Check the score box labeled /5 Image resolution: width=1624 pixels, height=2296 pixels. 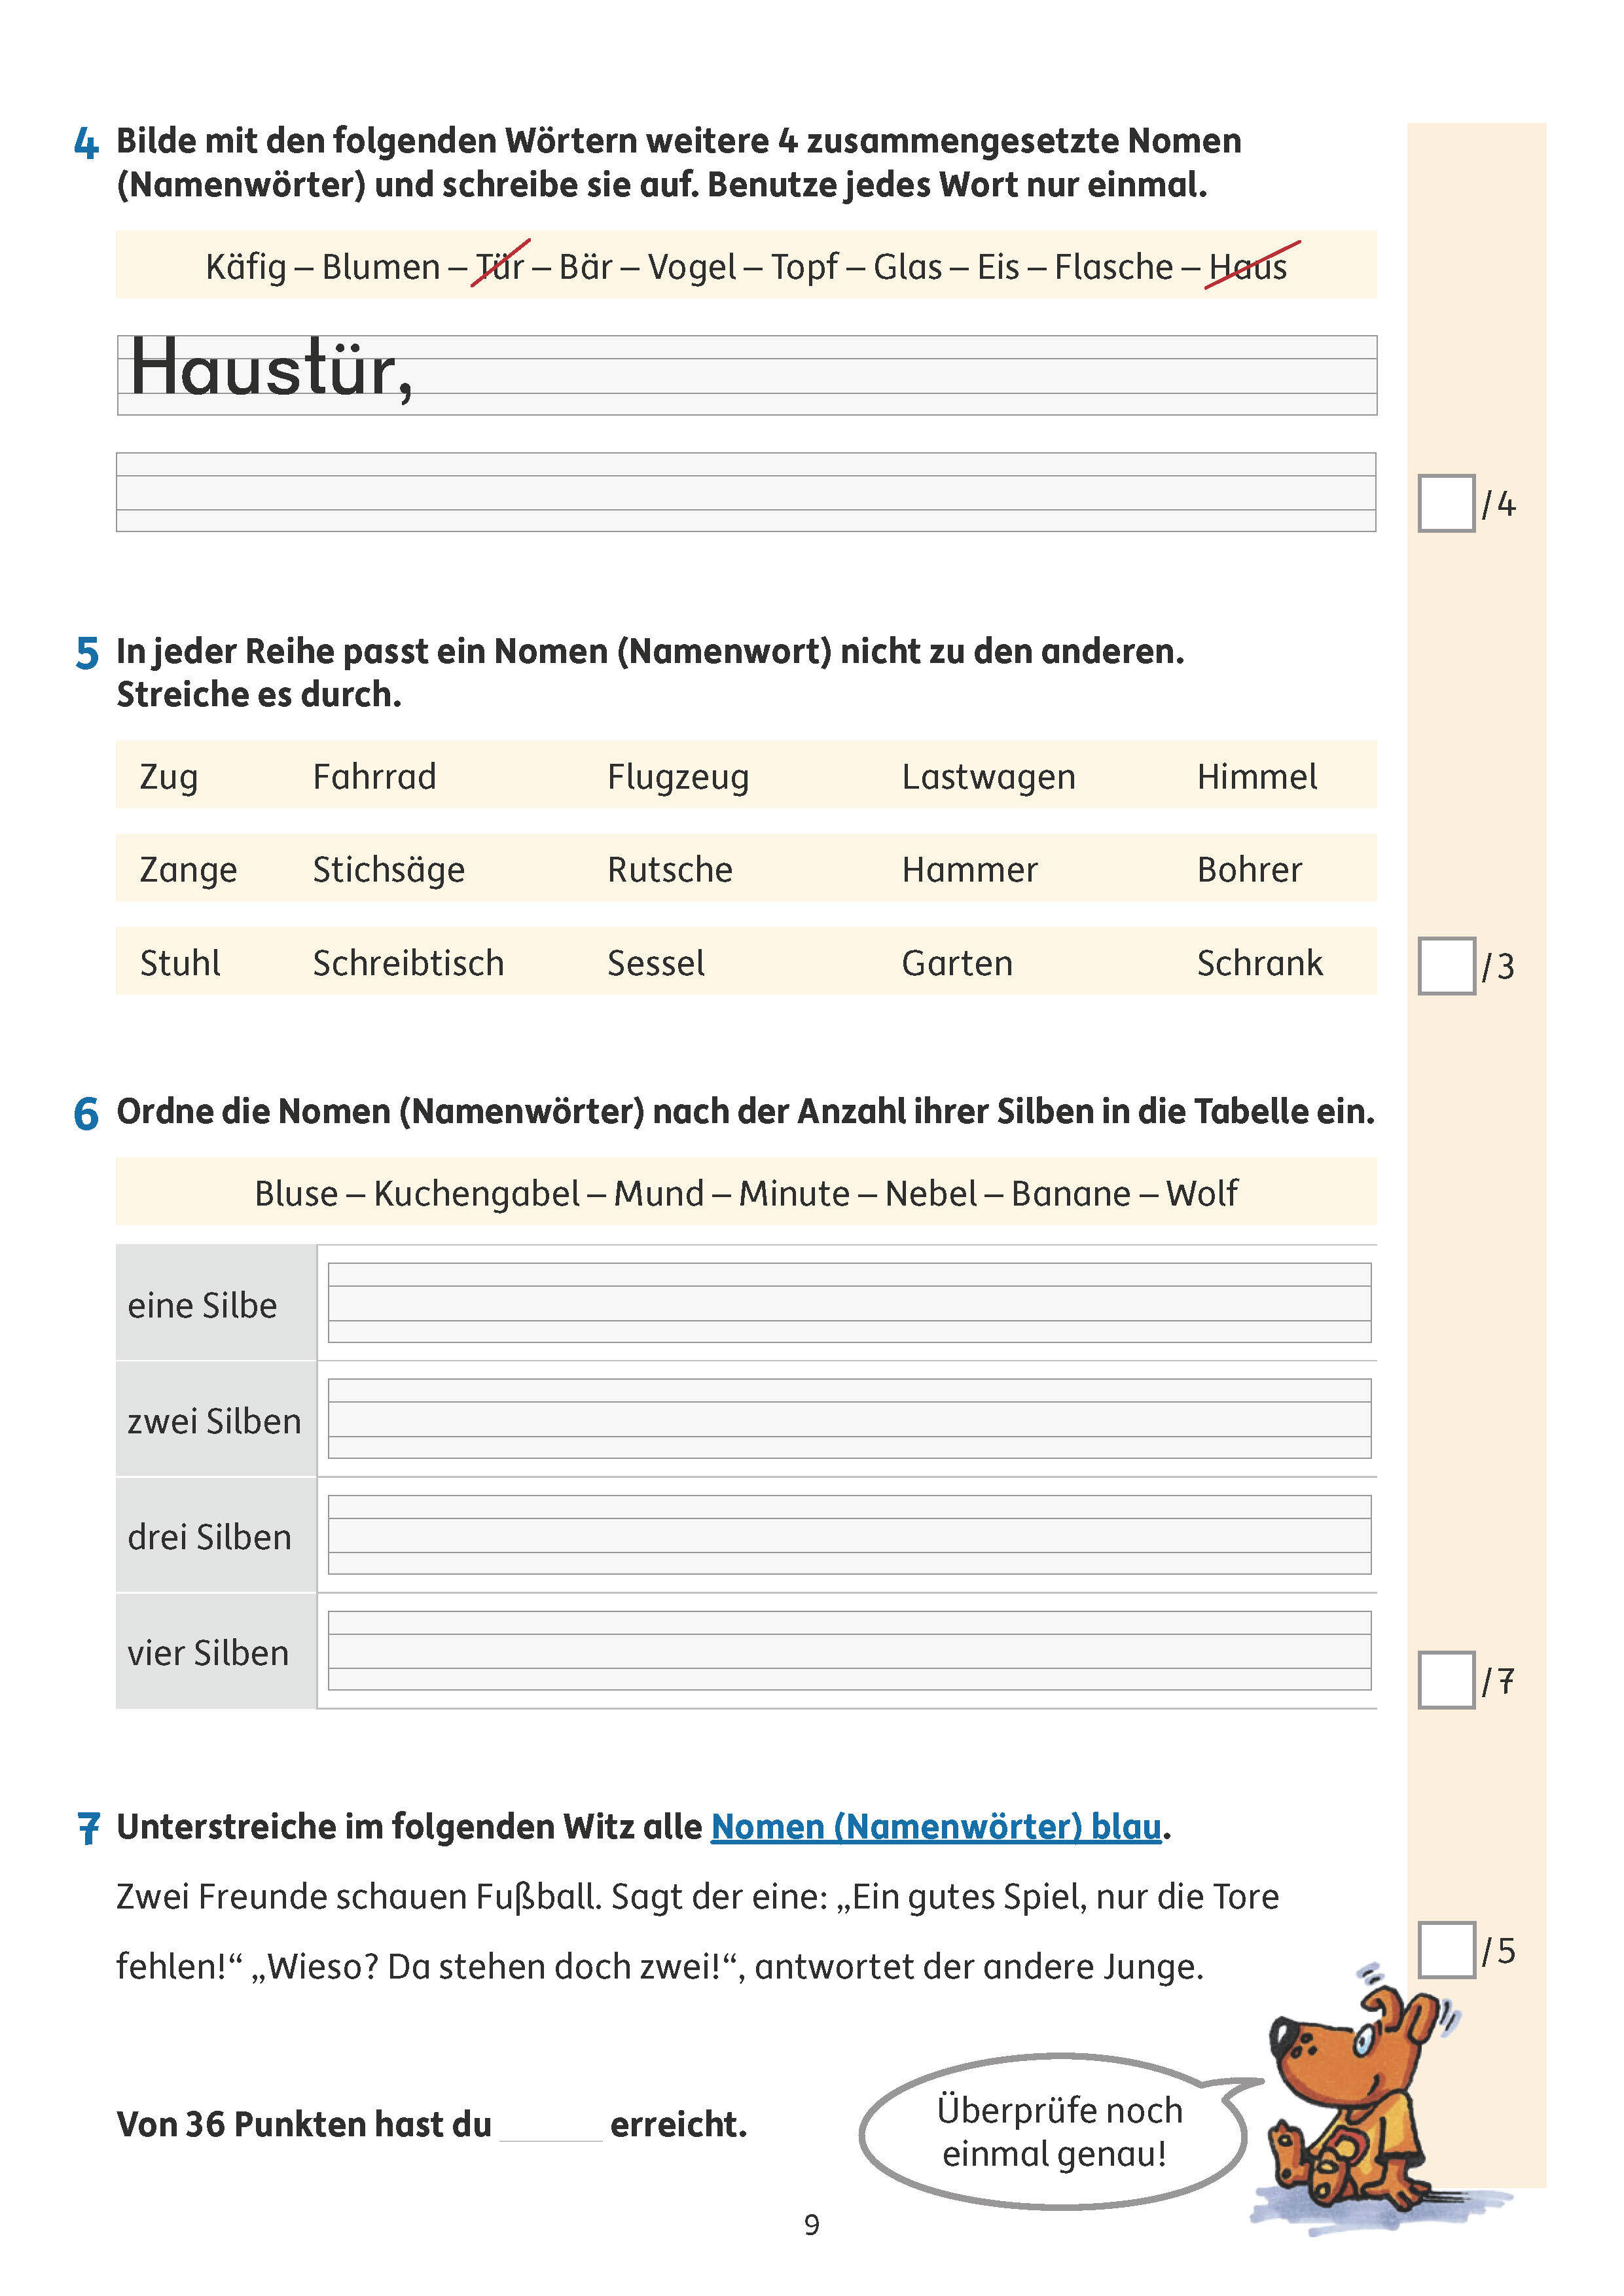pyautogui.click(x=1445, y=1950)
